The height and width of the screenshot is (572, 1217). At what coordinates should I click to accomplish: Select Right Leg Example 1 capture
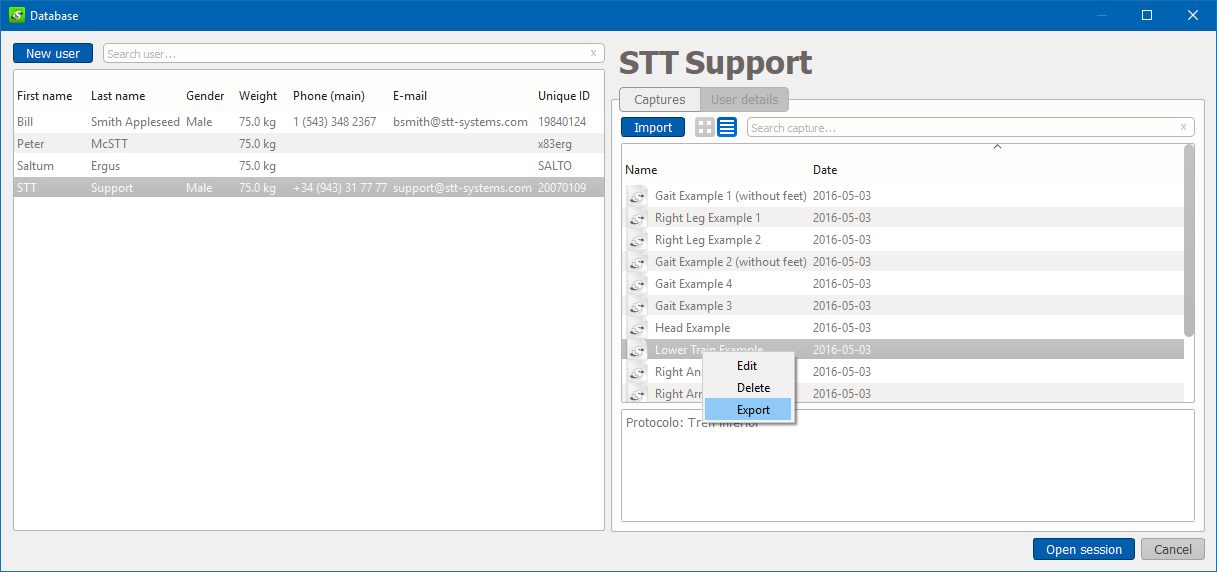point(903,218)
